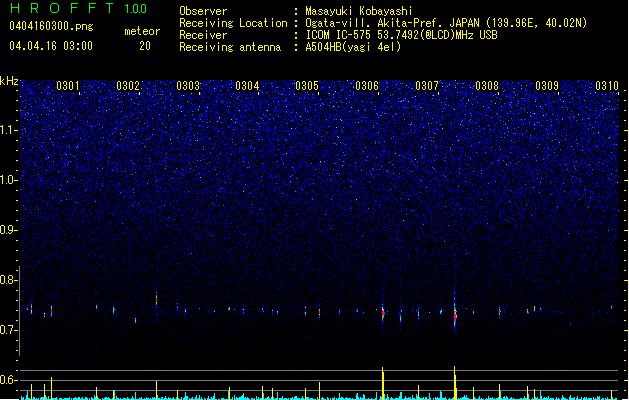Image resolution: width=629 pixels, height=400 pixels.
Task: Select the 0309 time label
Action: 547,86
